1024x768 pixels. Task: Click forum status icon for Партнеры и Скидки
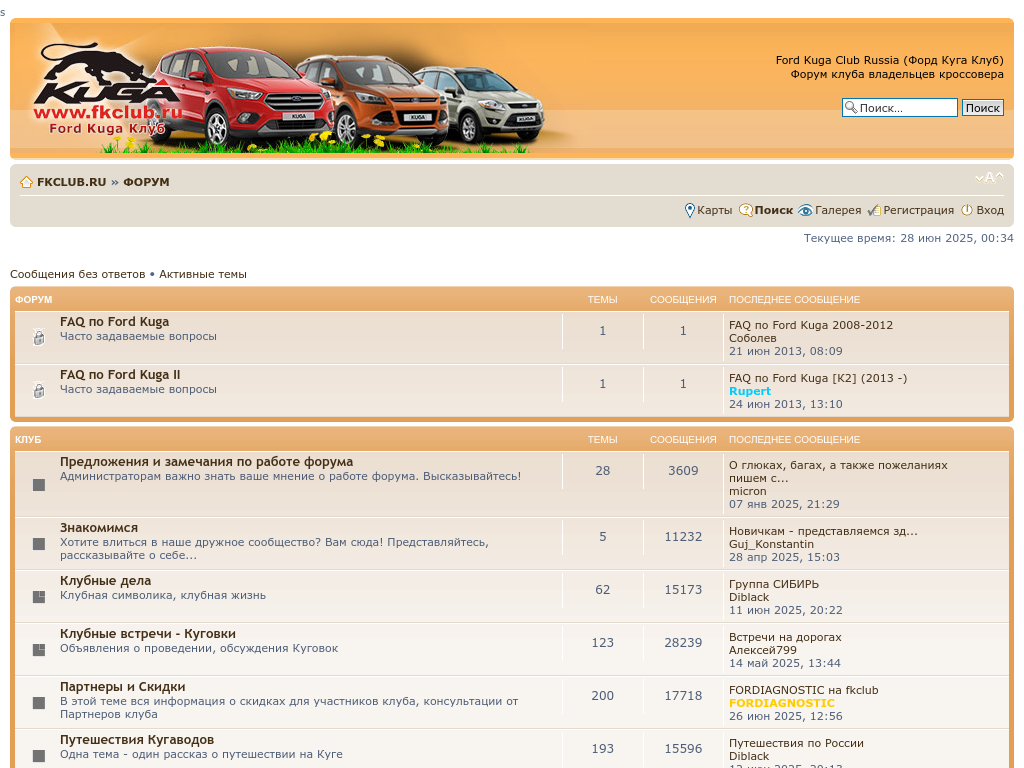click(39, 703)
